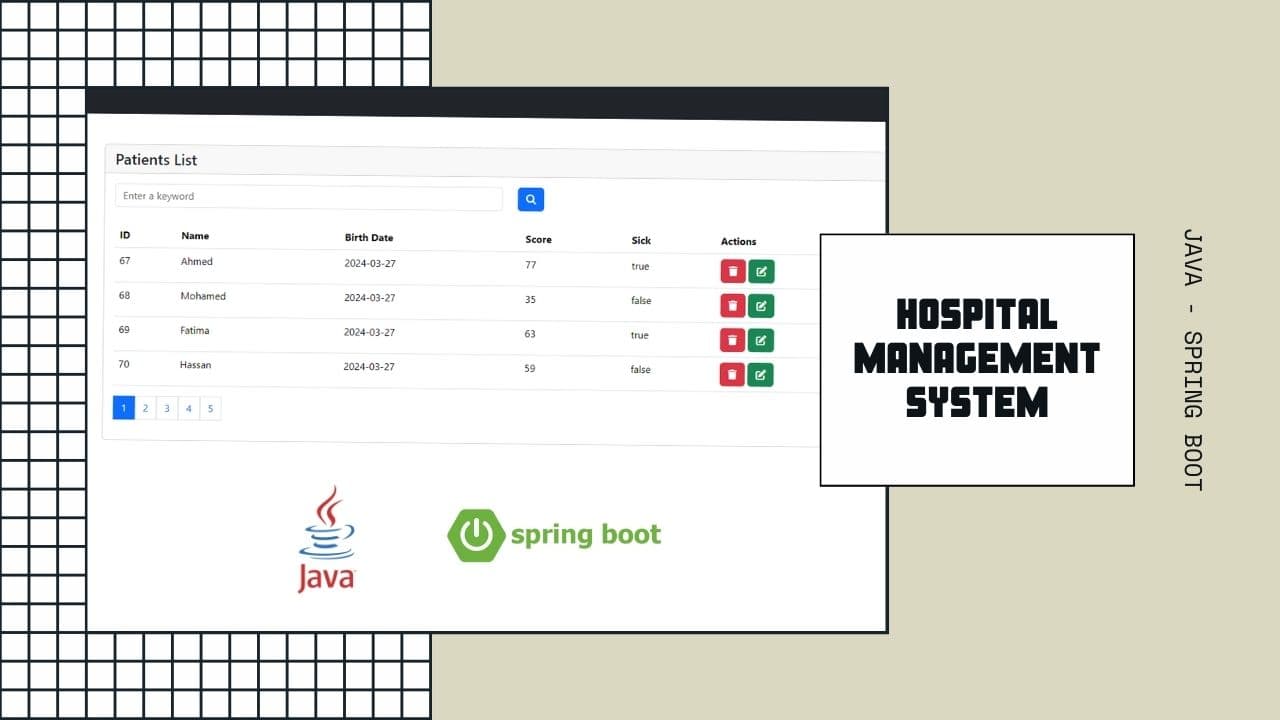Select the name cell 'Hassan'

coord(195,365)
